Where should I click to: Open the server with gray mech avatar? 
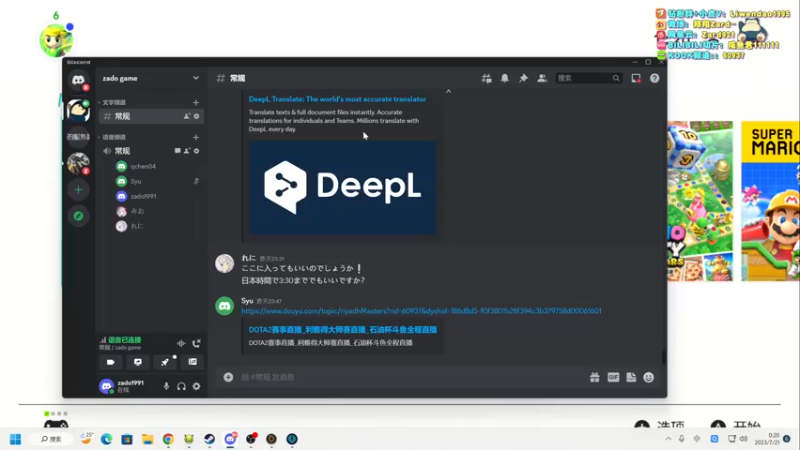[x=78, y=163]
